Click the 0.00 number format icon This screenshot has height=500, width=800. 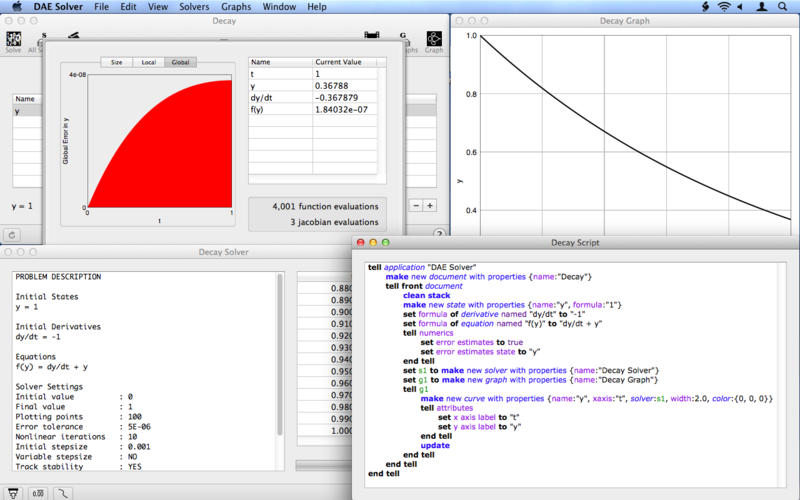pyautogui.click(x=38, y=493)
